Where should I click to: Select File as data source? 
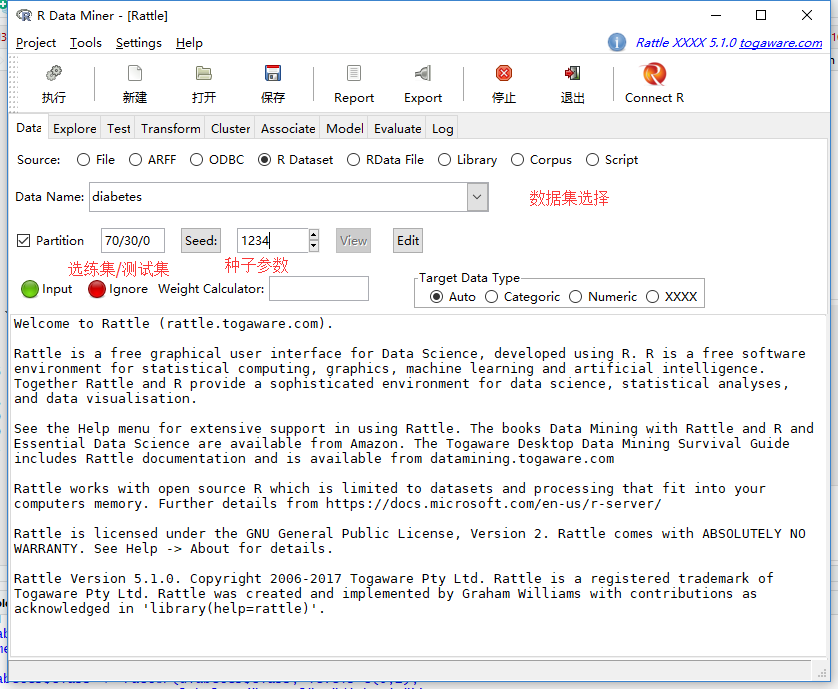tap(83, 160)
